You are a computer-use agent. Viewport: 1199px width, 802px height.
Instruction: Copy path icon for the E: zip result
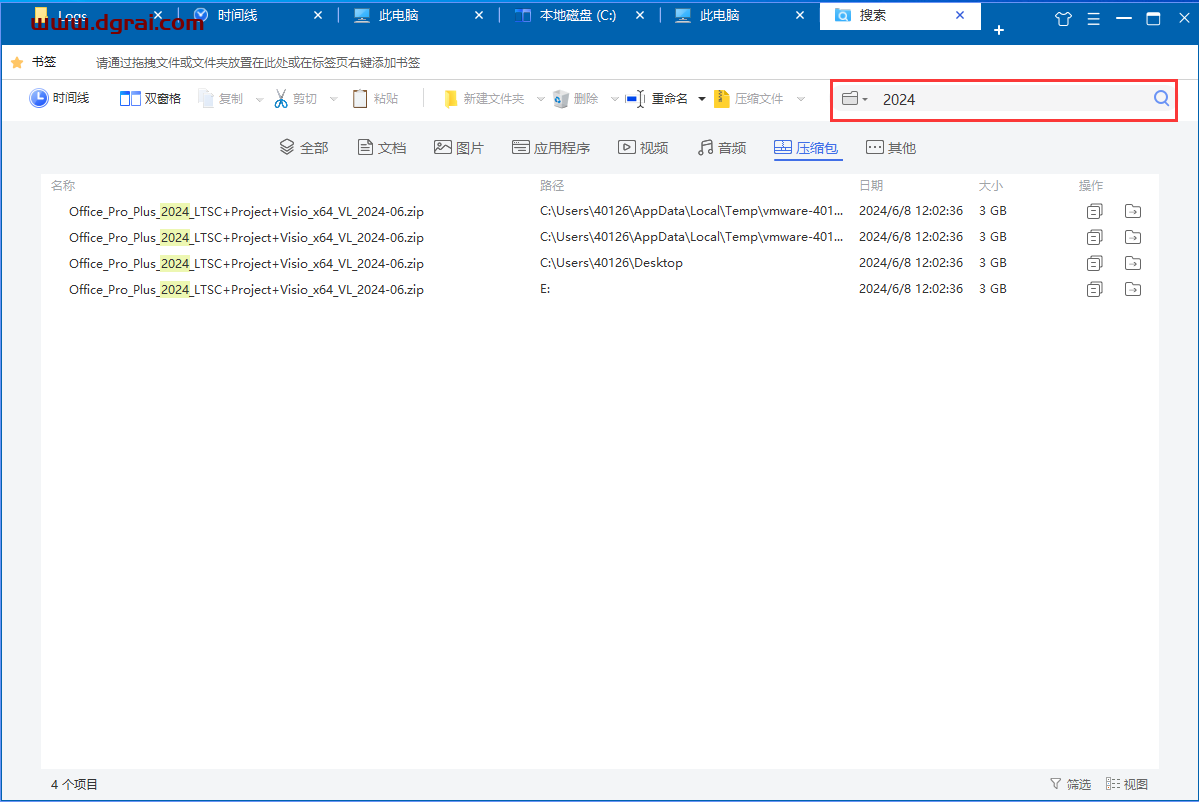coord(1094,289)
